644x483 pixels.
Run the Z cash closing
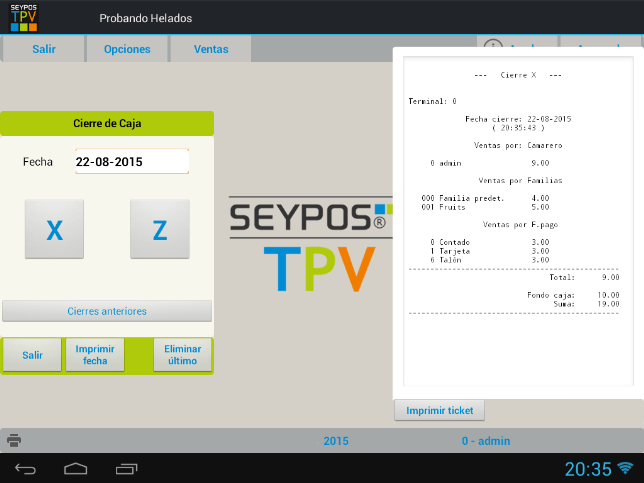(x=159, y=229)
